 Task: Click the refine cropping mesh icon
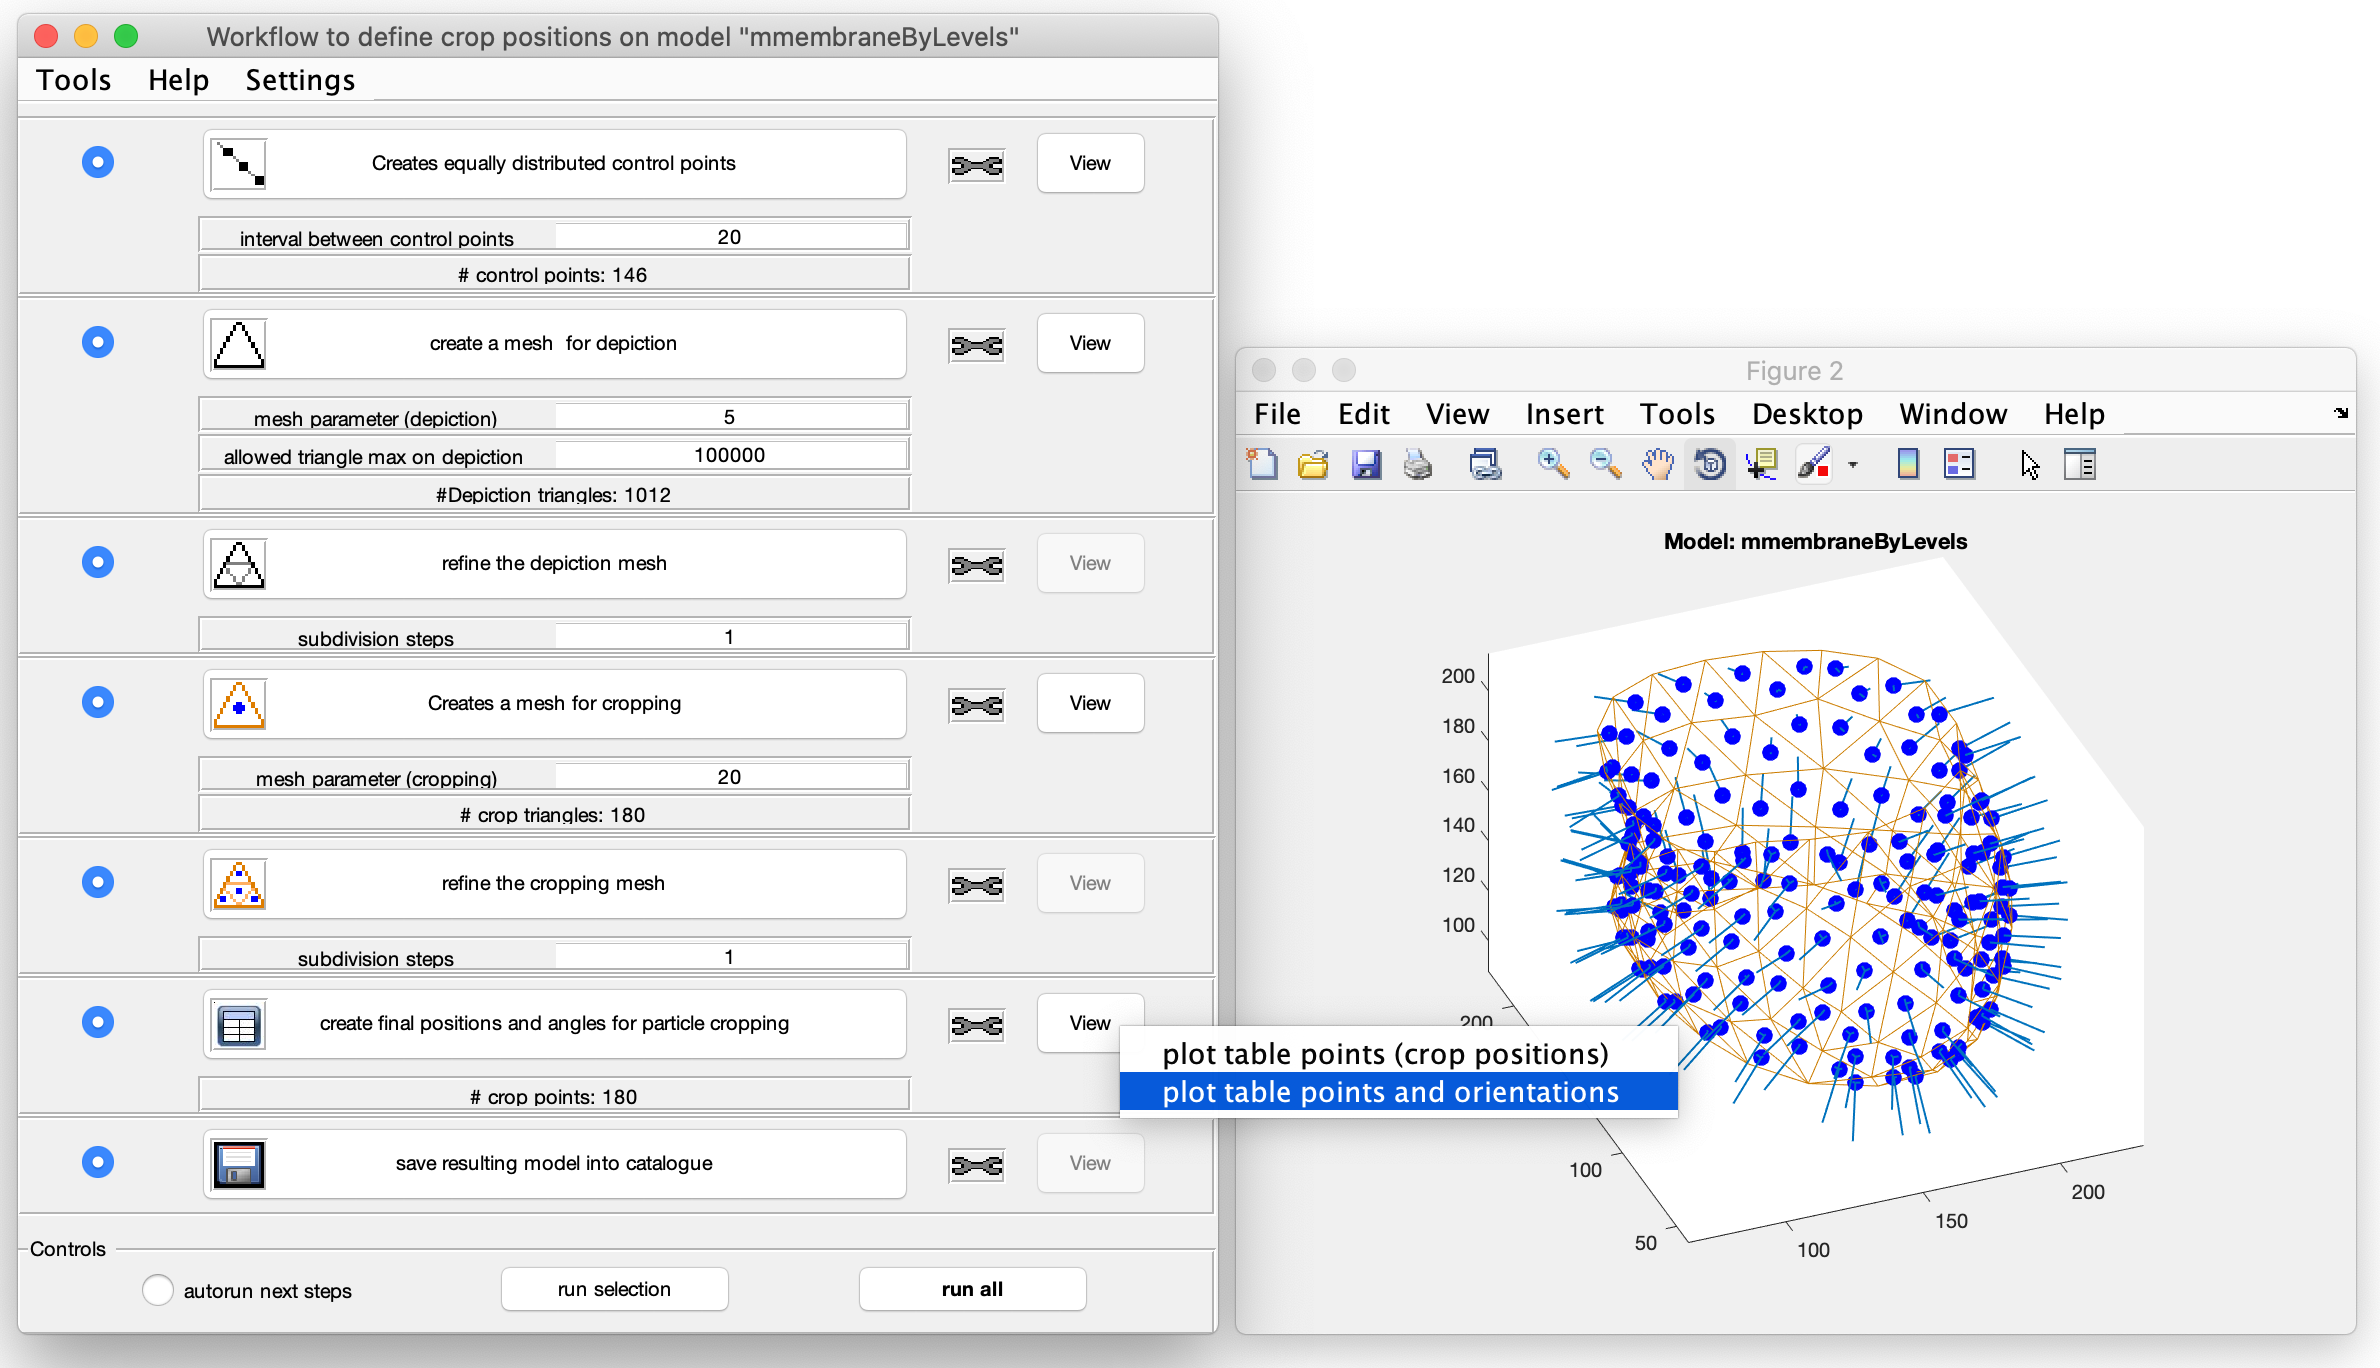tap(239, 884)
